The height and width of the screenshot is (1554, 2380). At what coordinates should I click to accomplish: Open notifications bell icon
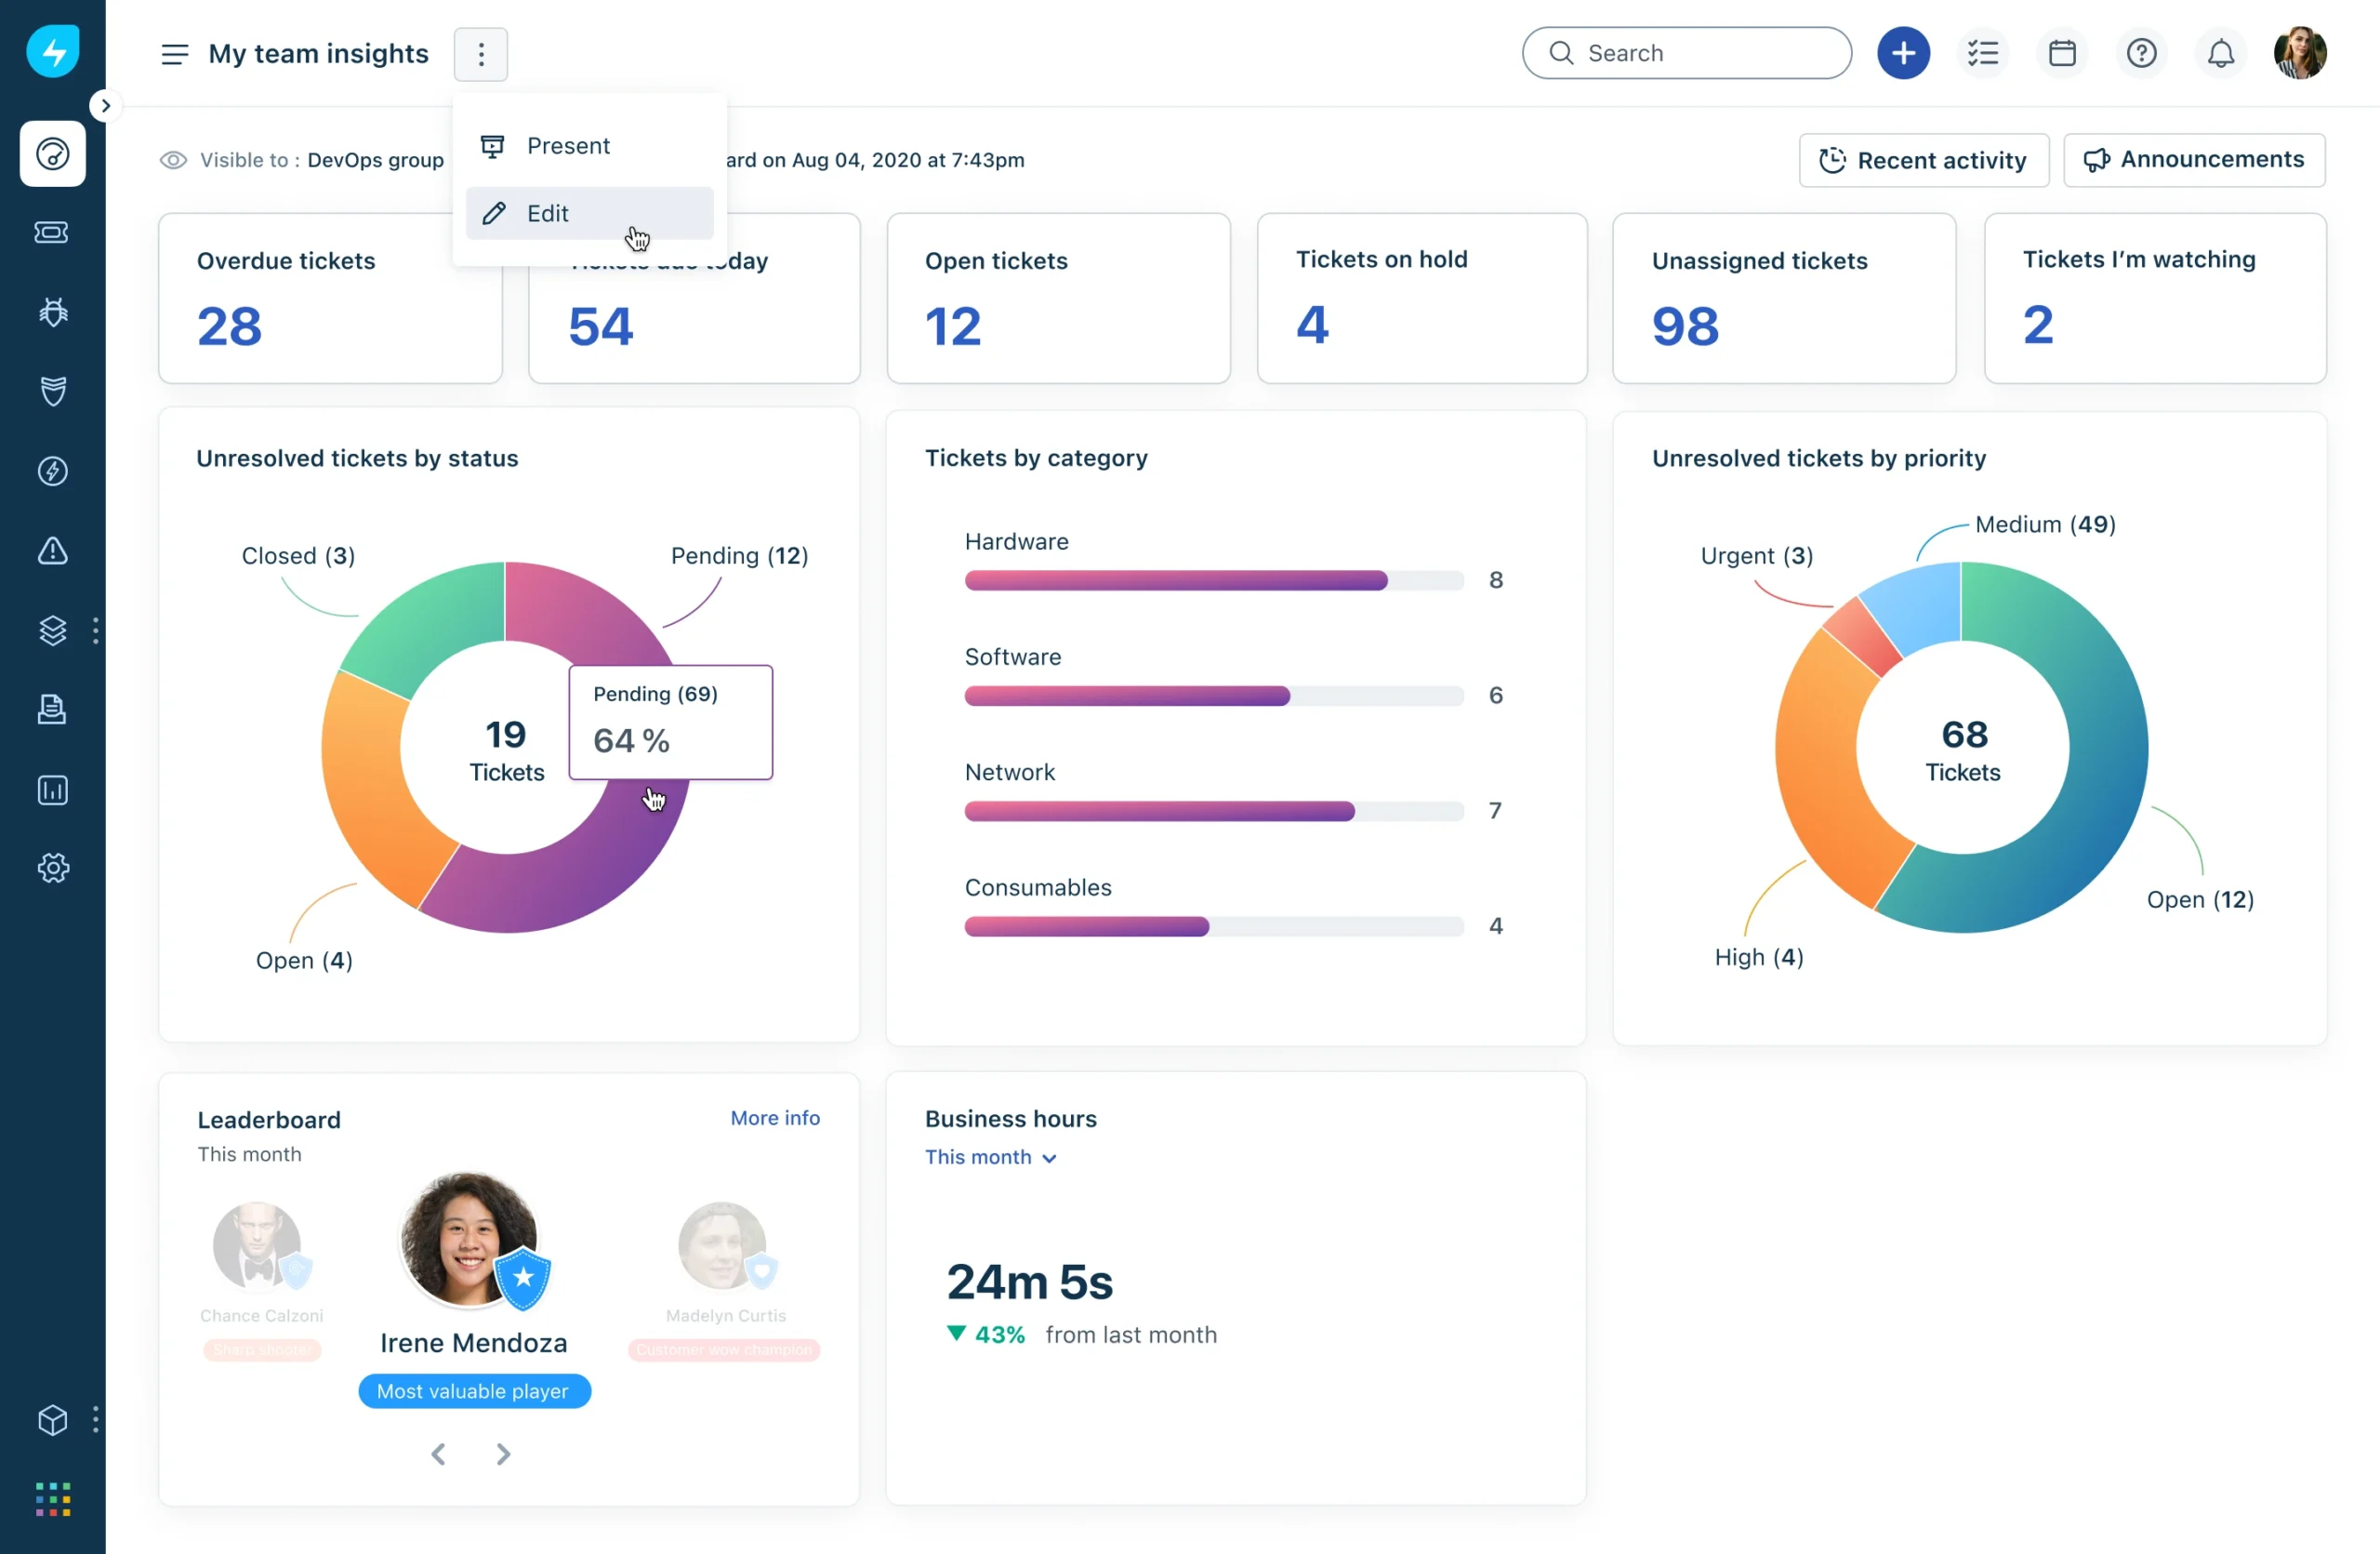pyautogui.click(x=2220, y=53)
